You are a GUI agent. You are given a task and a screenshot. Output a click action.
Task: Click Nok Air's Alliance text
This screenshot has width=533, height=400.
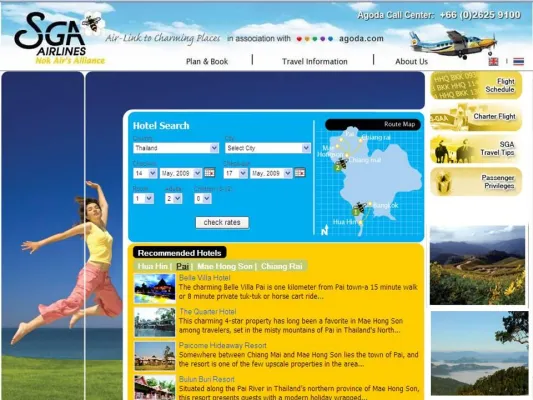click(70, 61)
